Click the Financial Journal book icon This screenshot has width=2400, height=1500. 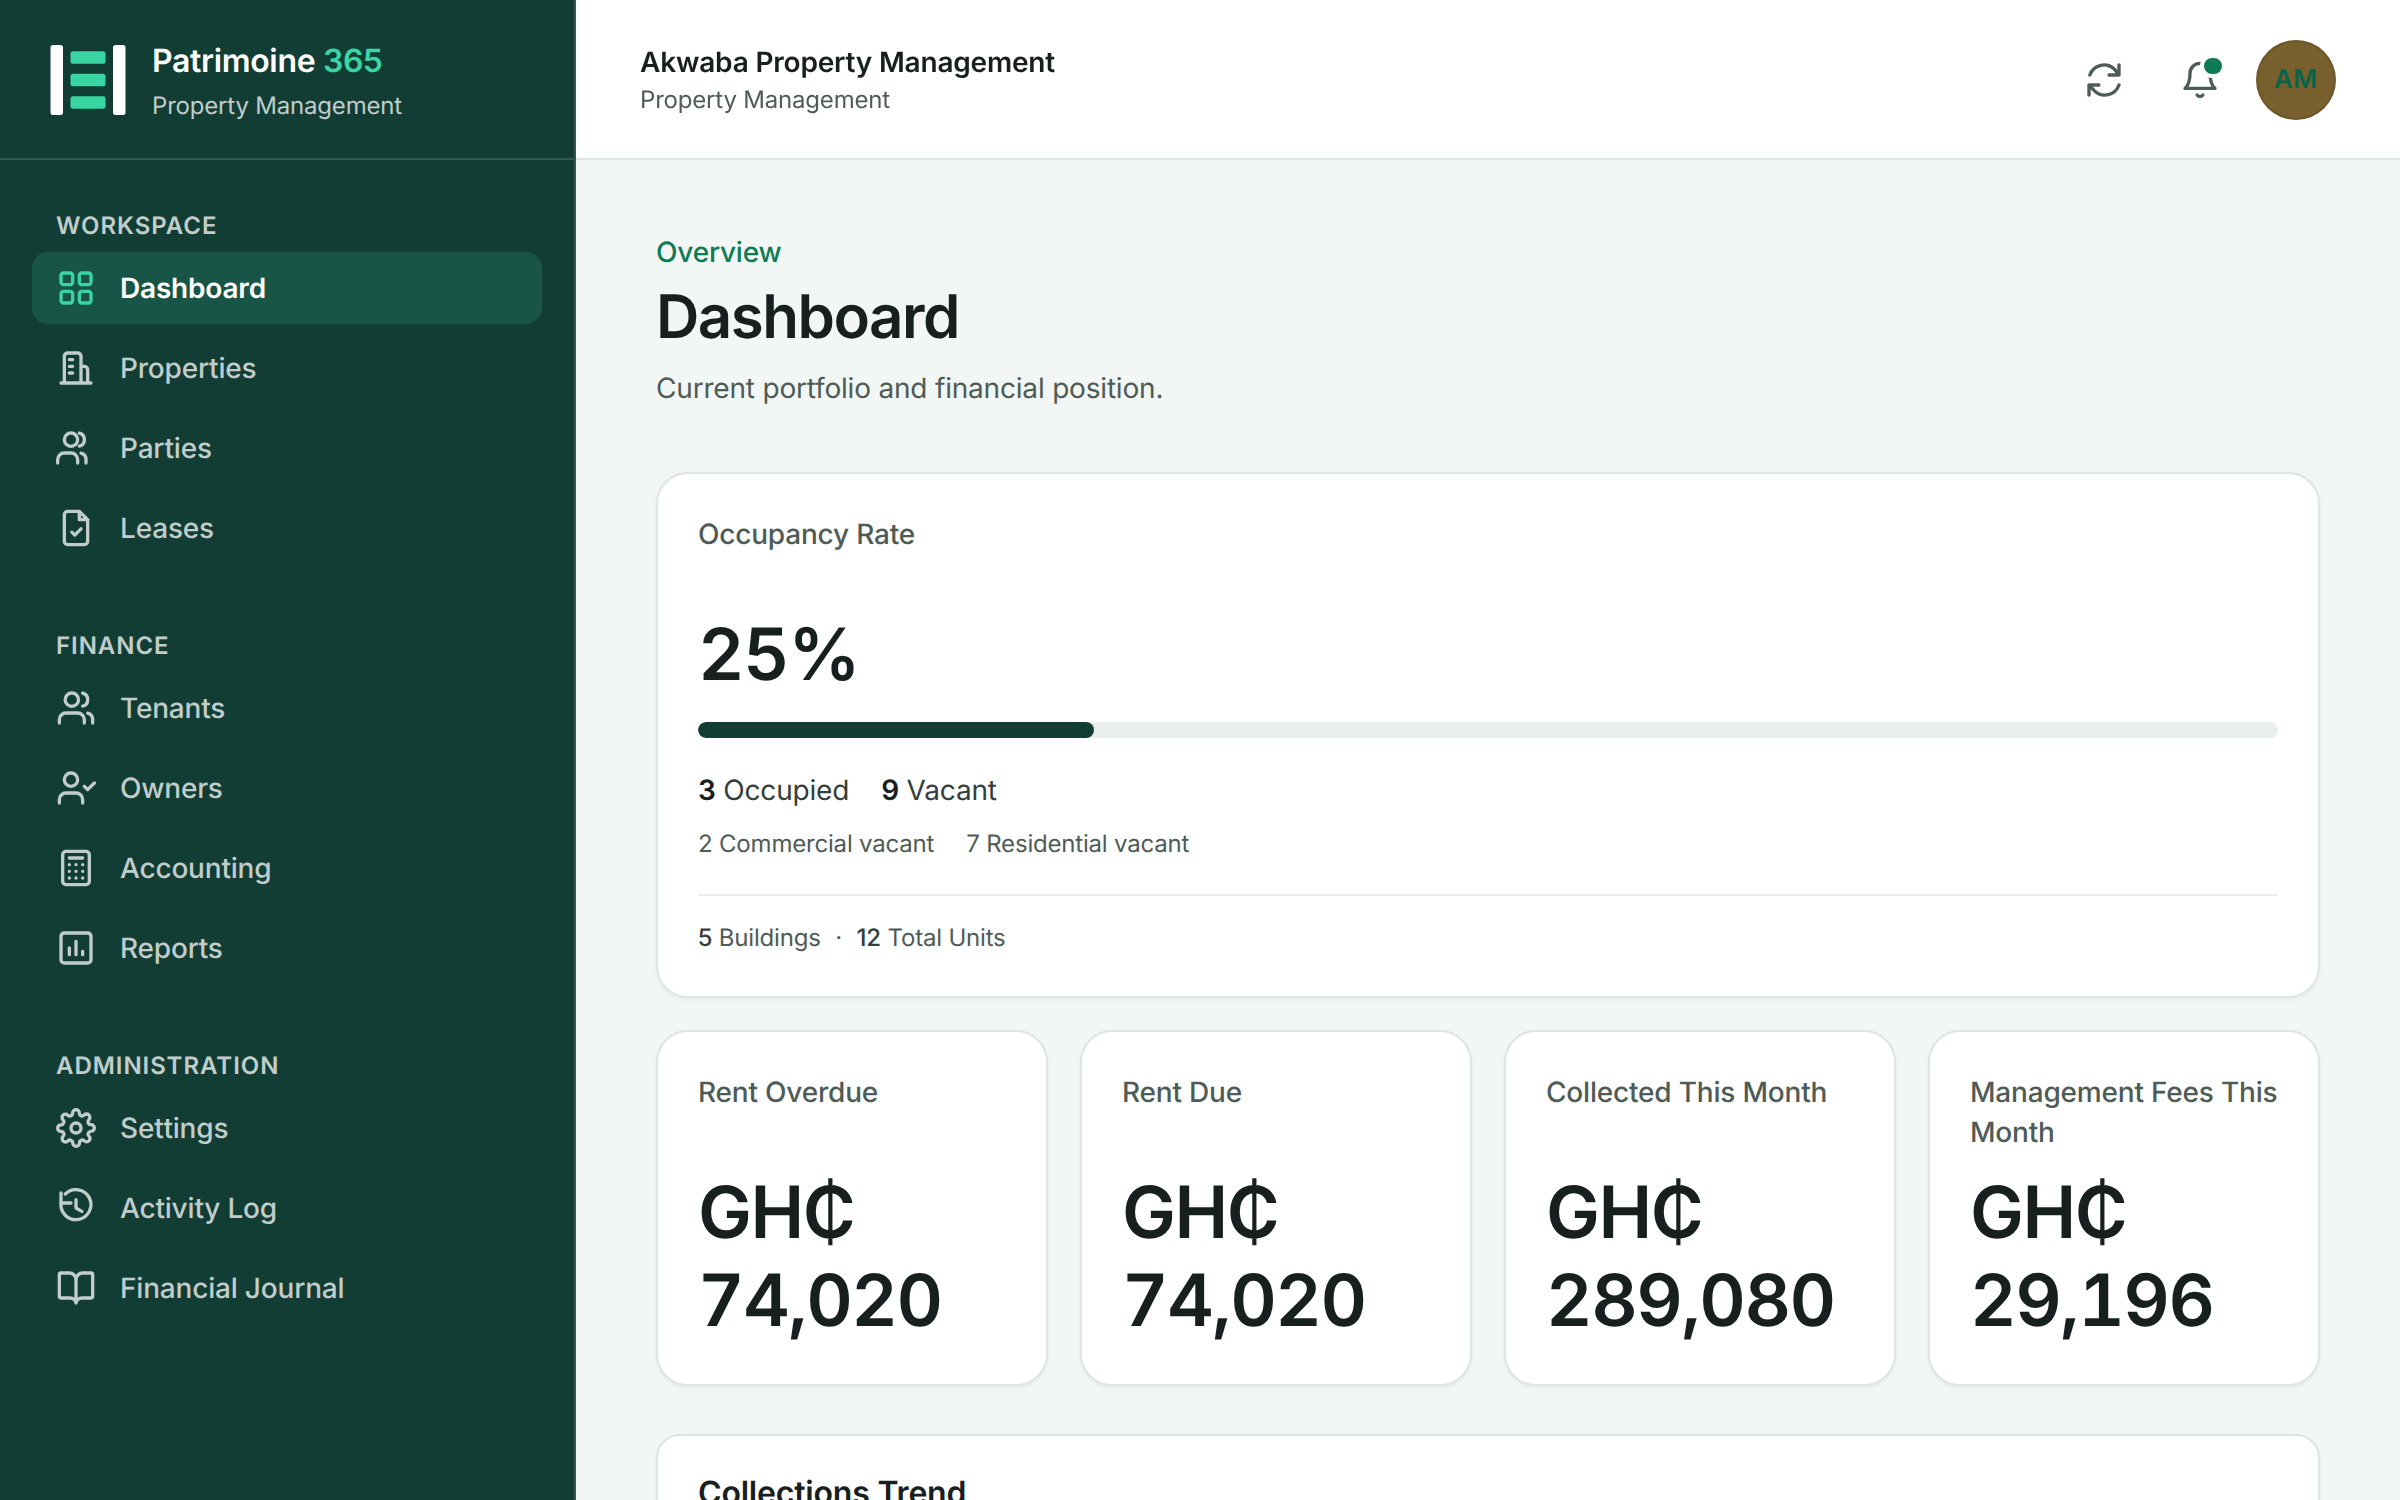76,1288
